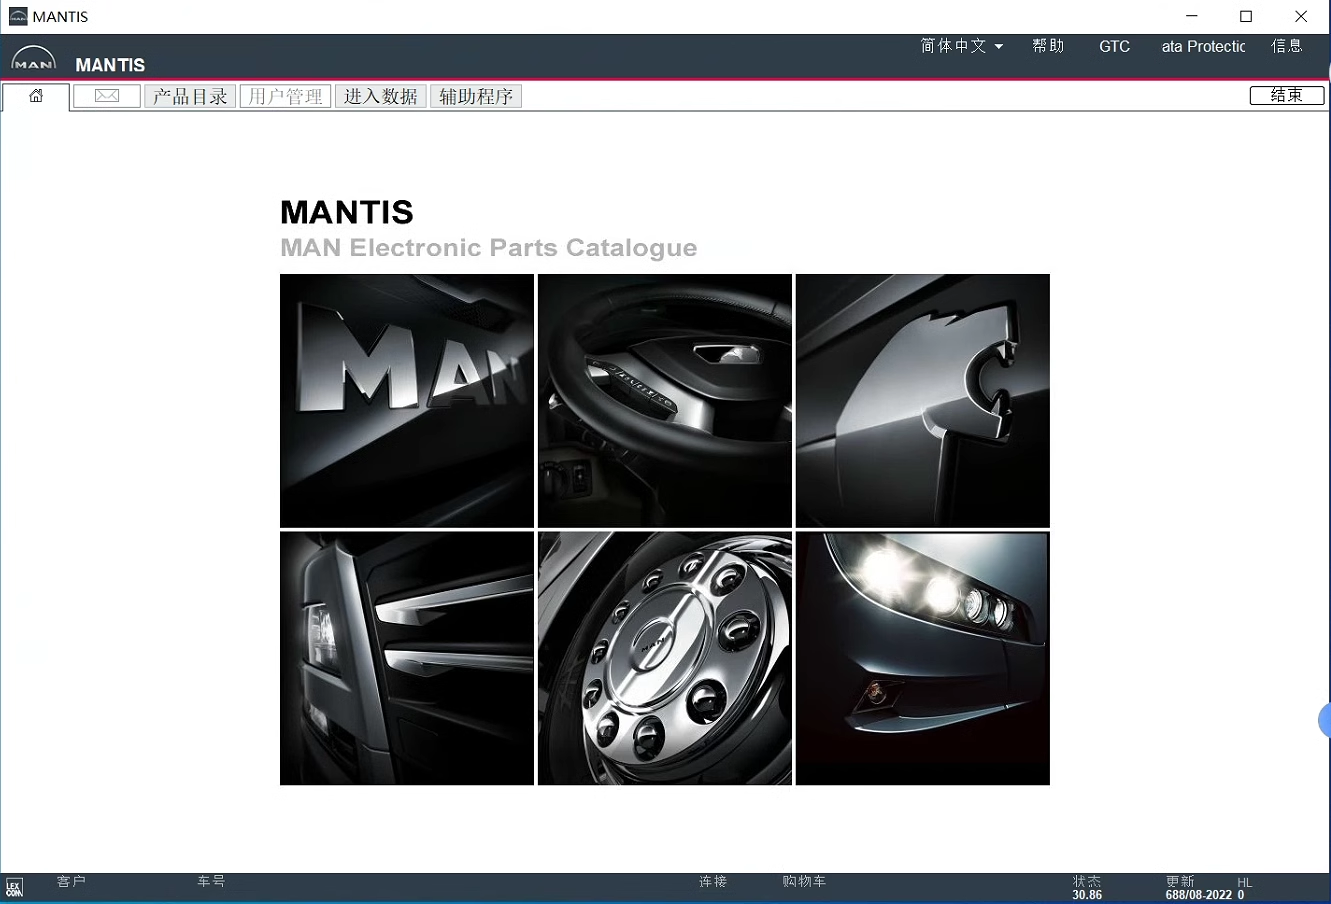Expand the 简体中文 language dropdown

[x=961, y=46]
